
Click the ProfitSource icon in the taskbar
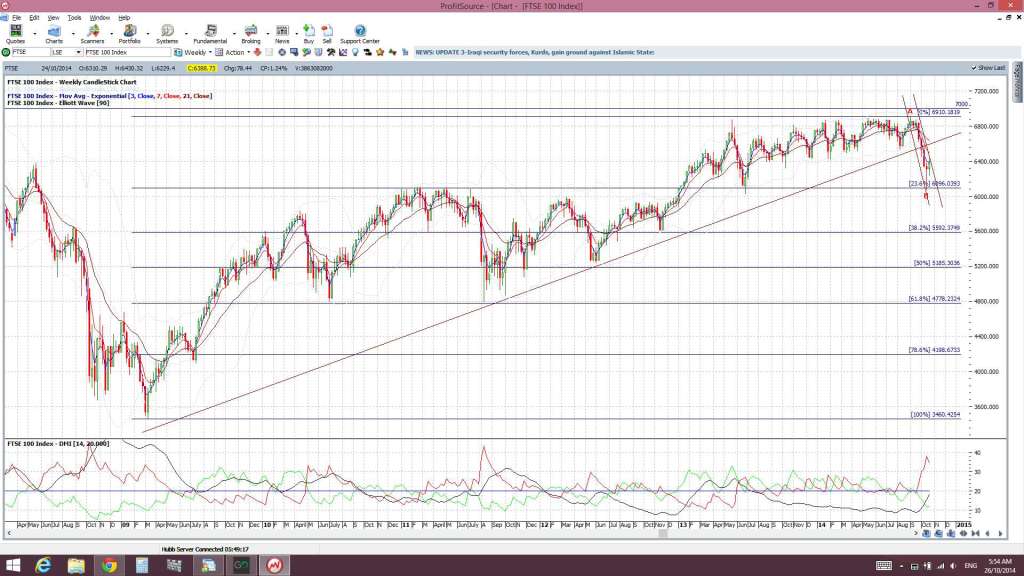[274, 565]
